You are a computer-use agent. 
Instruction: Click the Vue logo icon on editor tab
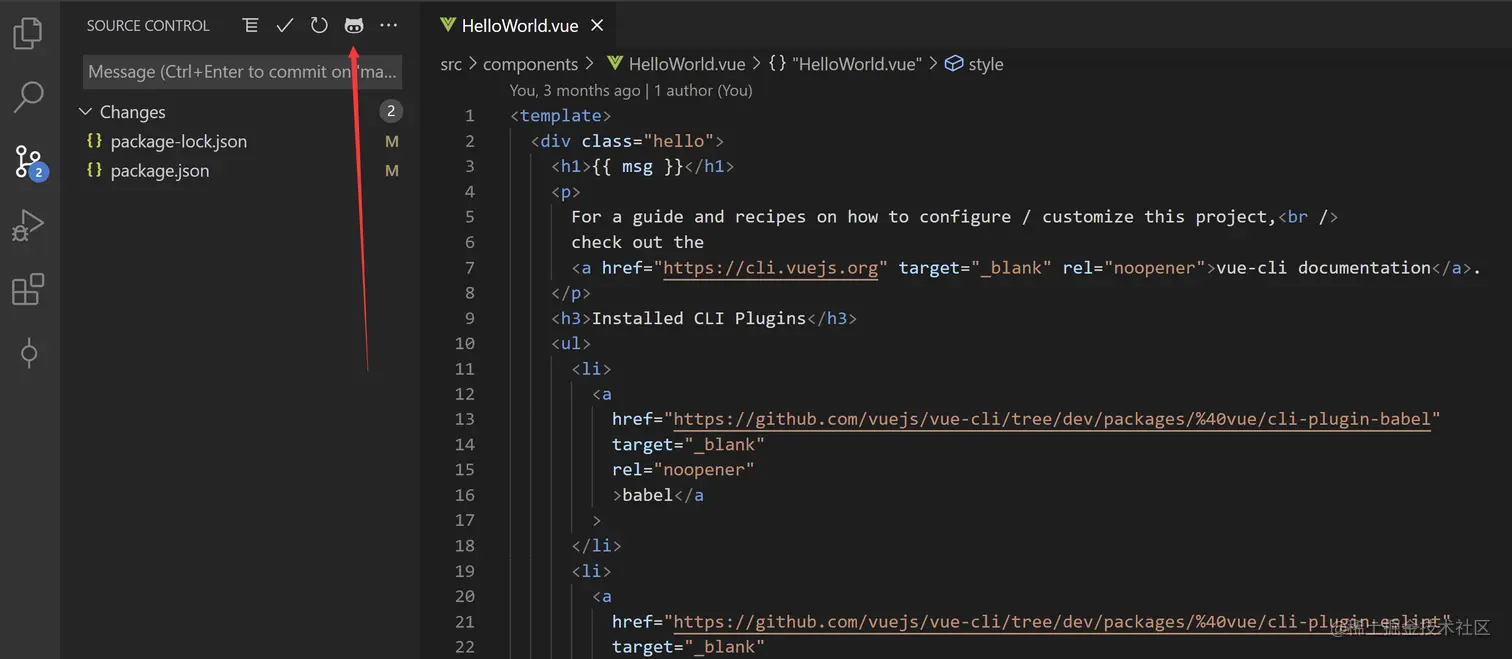(448, 26)
